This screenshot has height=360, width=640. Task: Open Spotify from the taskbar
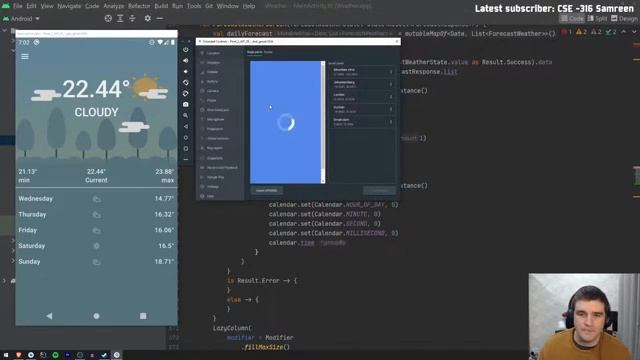[55, 355]
